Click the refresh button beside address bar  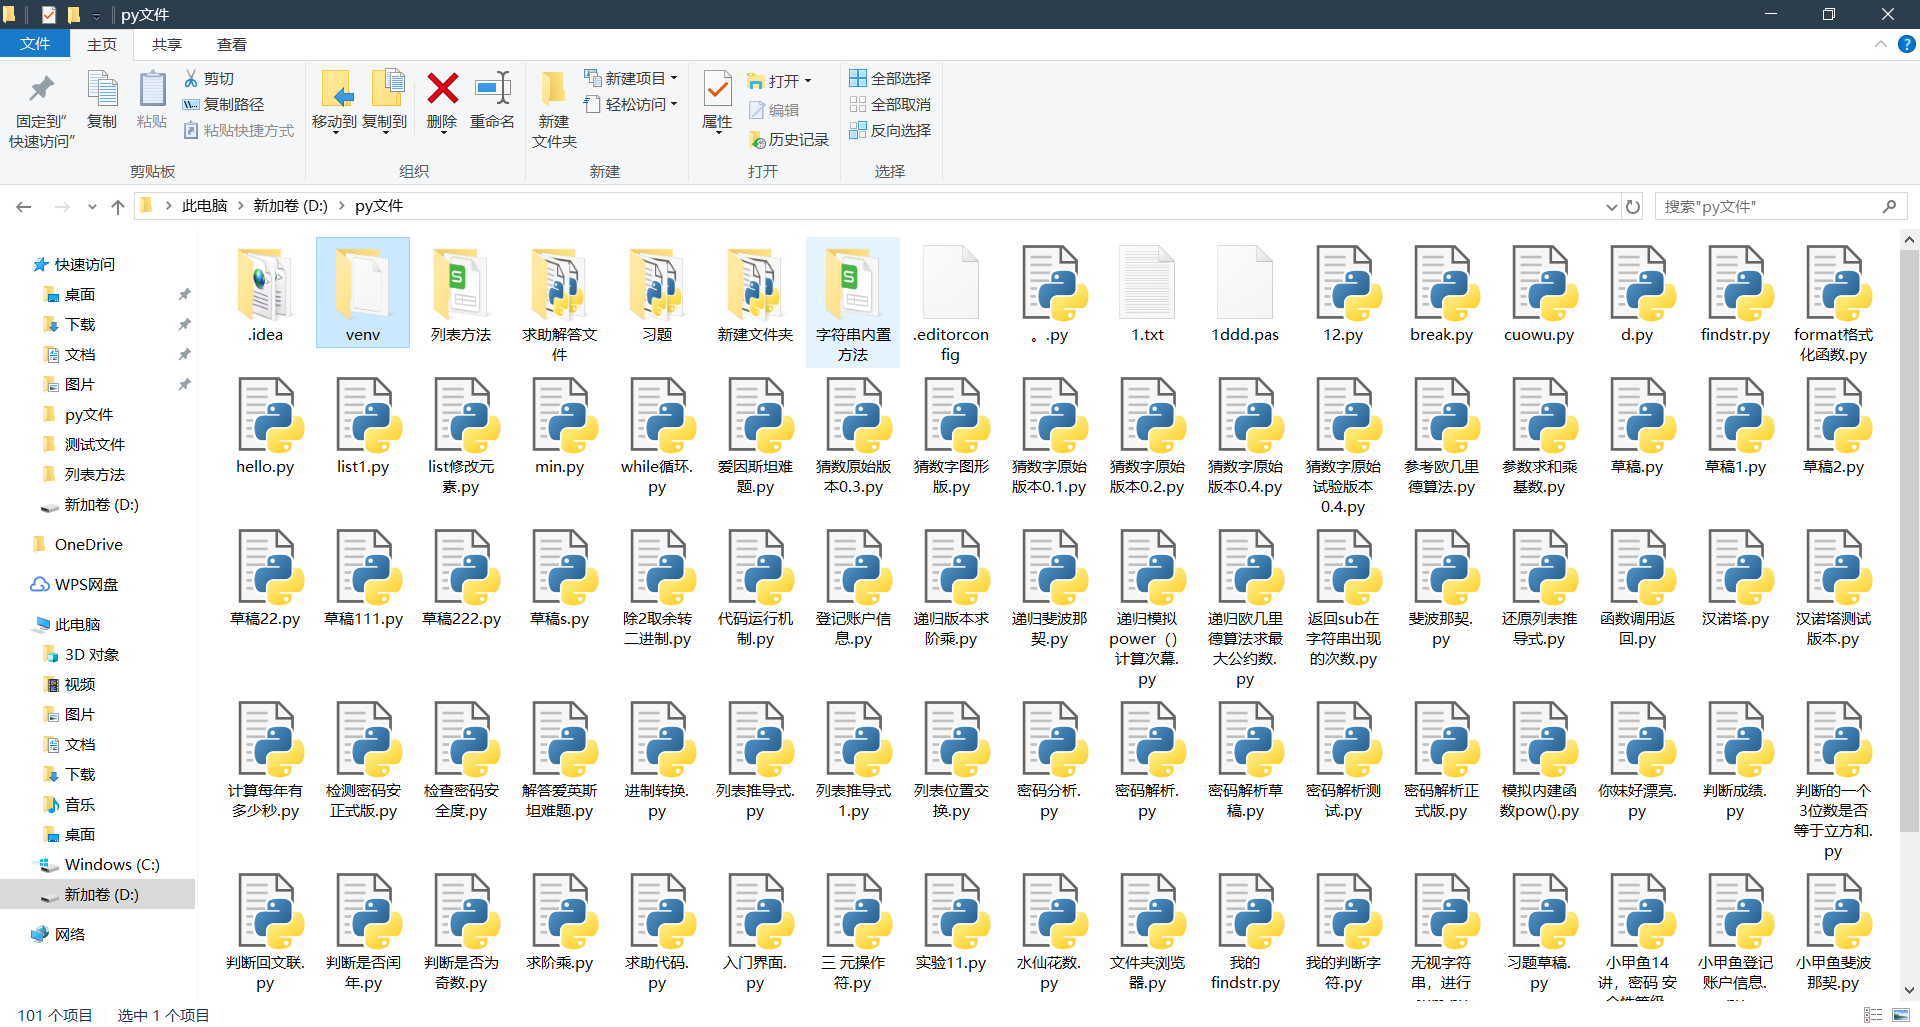click(1633, 207)
